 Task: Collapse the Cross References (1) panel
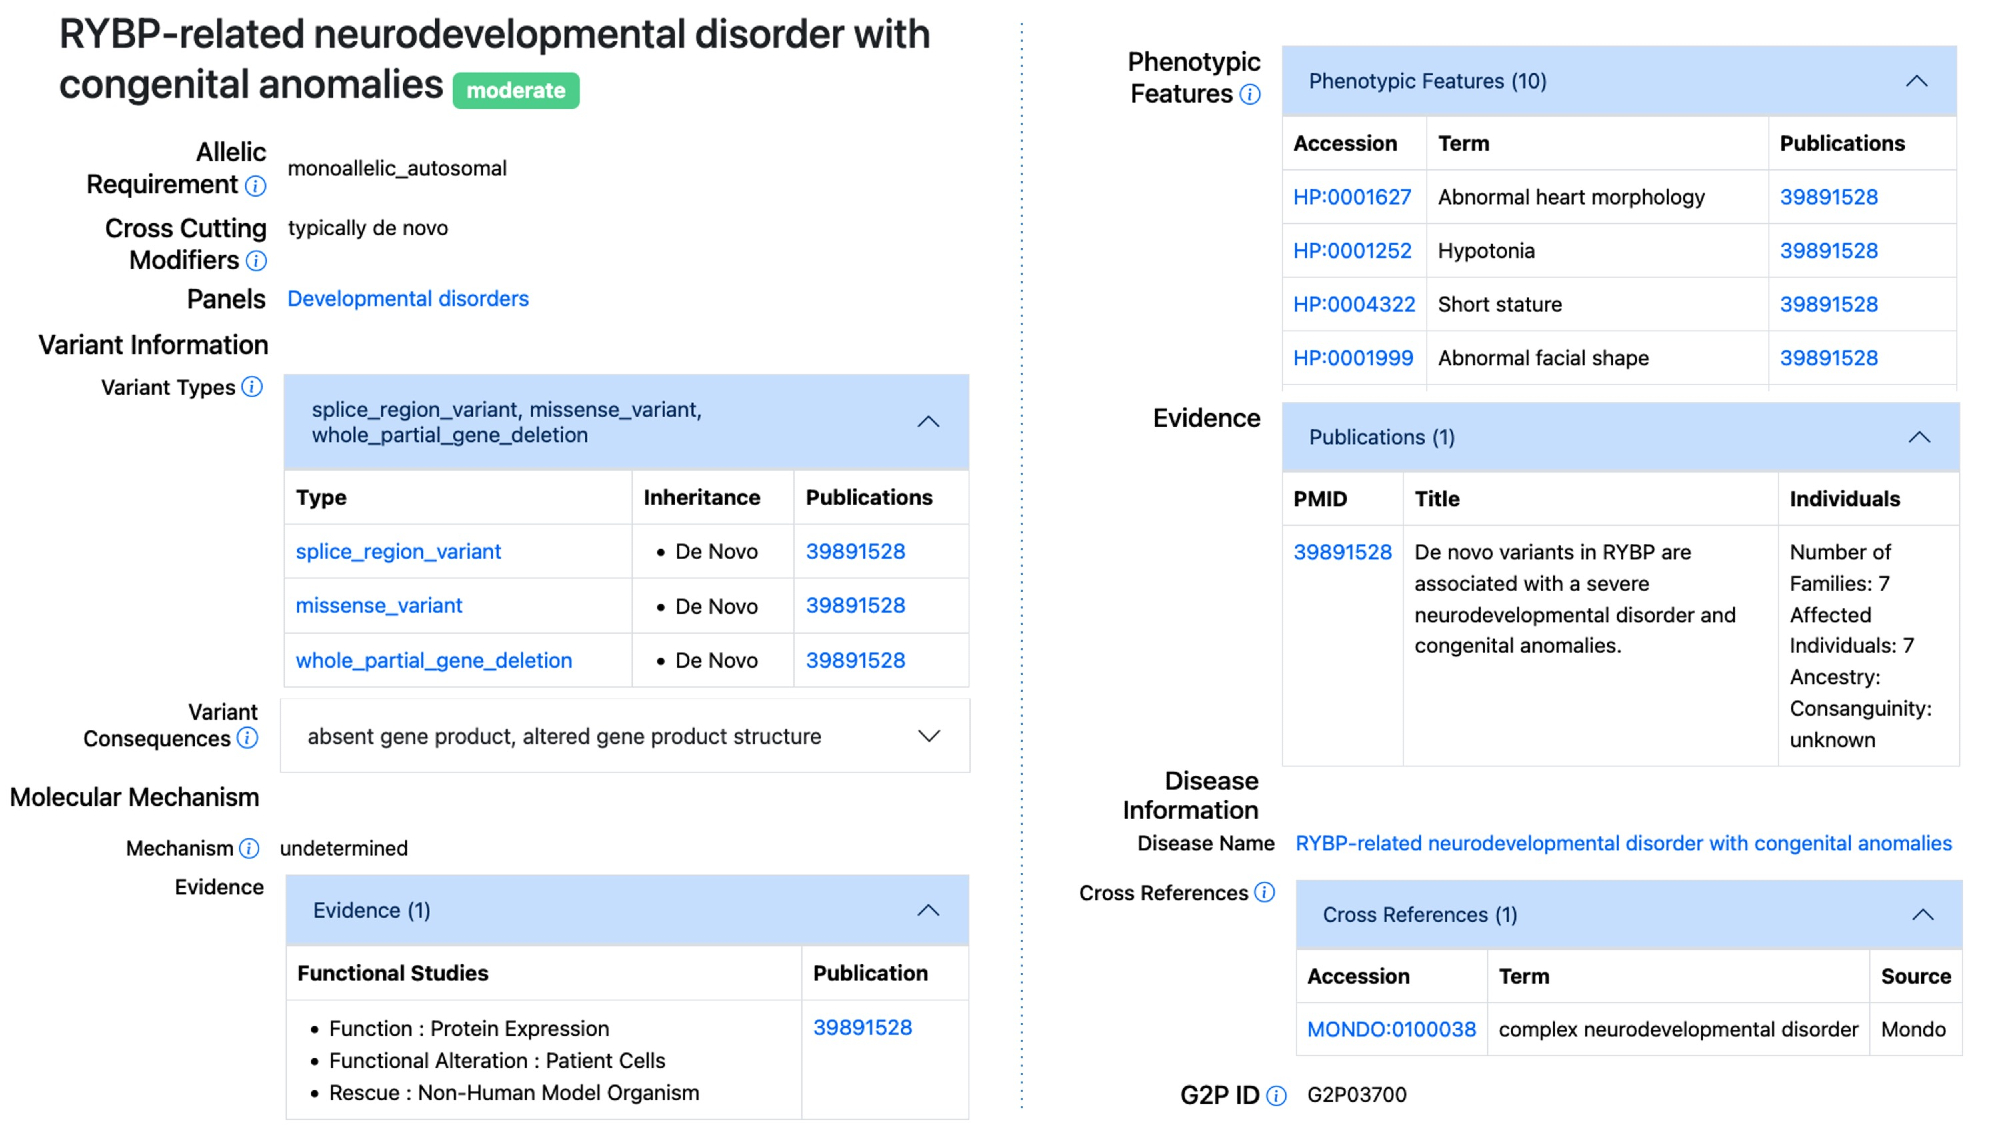[x=1922, y=915]
